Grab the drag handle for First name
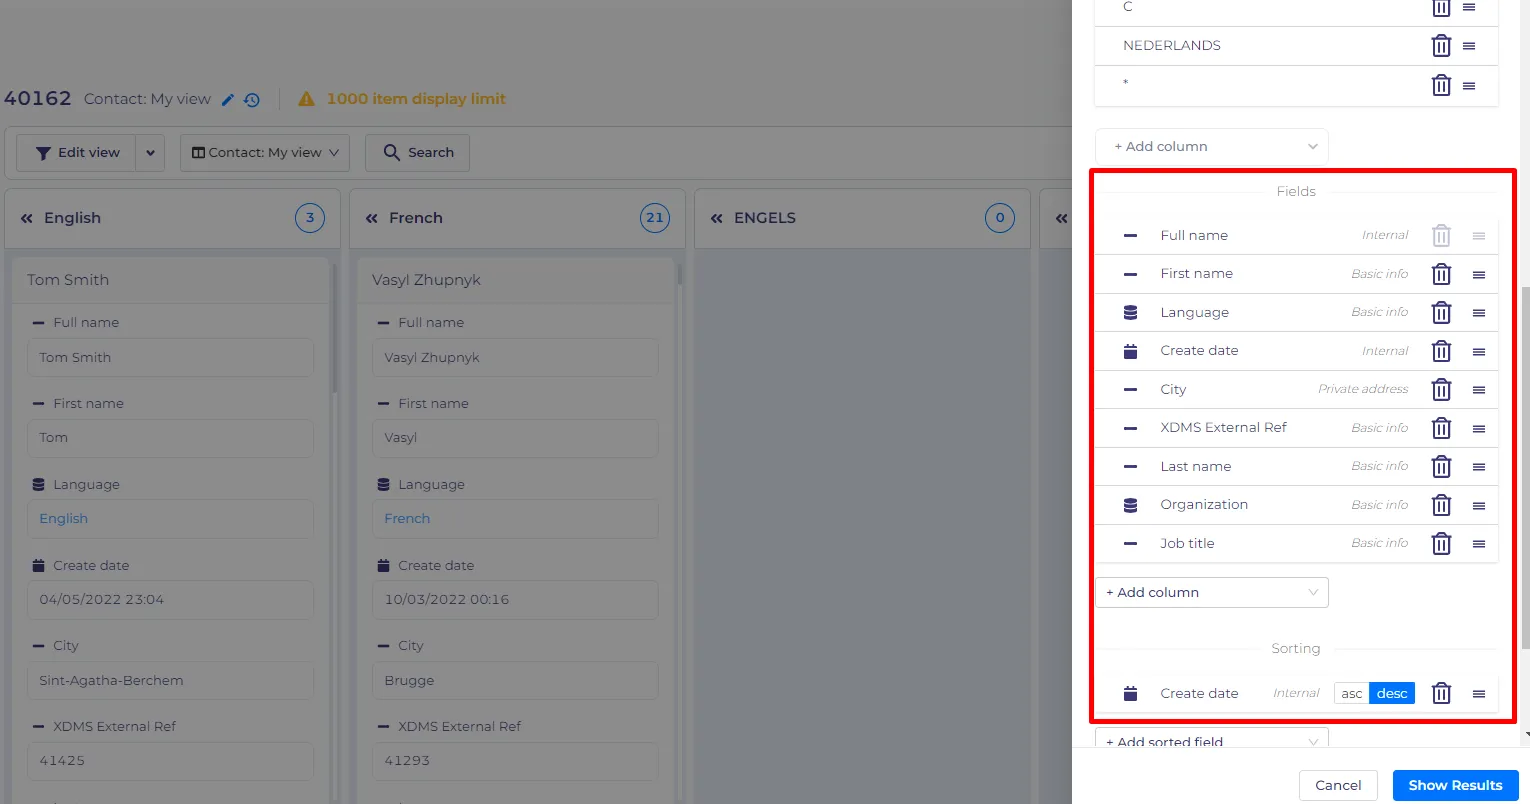This screenshot has height=804, width=1530. point(1479,274)
